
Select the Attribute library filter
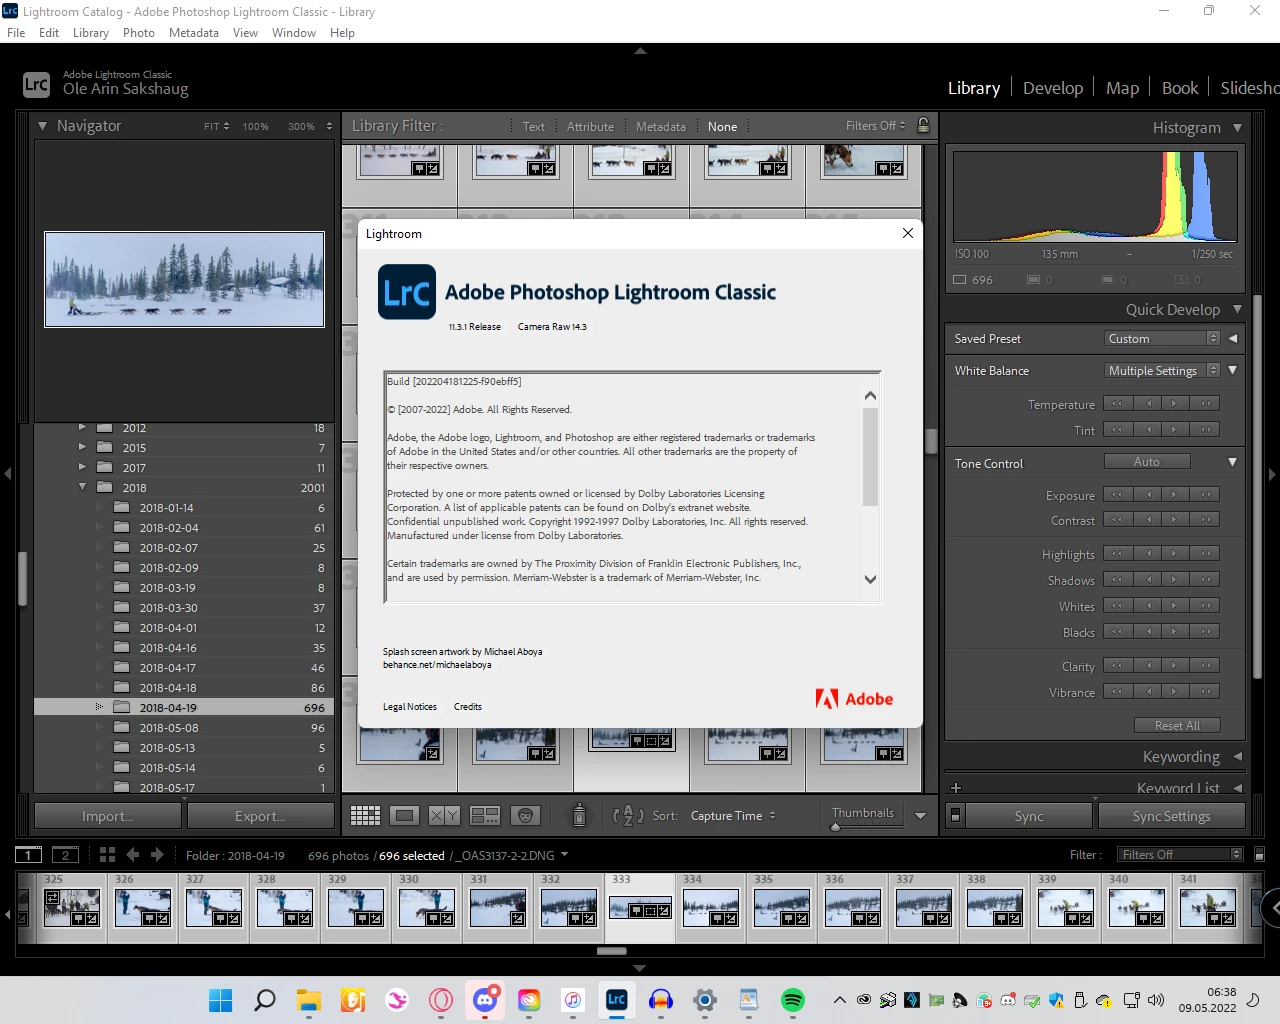pyautogui.click(x=590, y=127)
